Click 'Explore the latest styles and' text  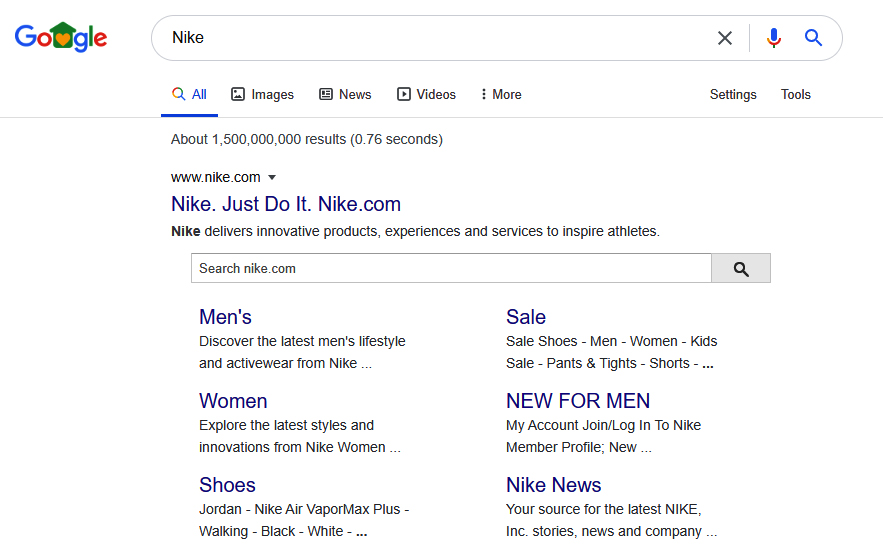coord(287,425)
